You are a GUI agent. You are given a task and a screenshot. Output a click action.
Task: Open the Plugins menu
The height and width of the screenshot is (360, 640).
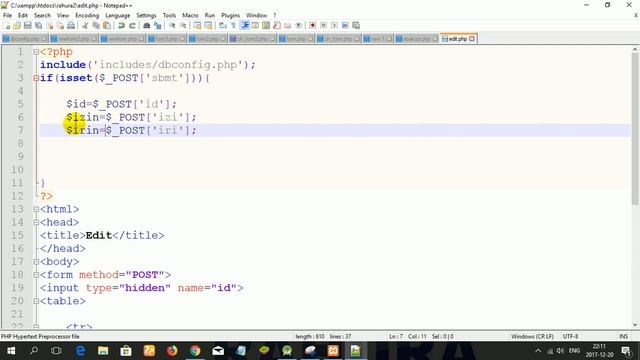point(231,16)
